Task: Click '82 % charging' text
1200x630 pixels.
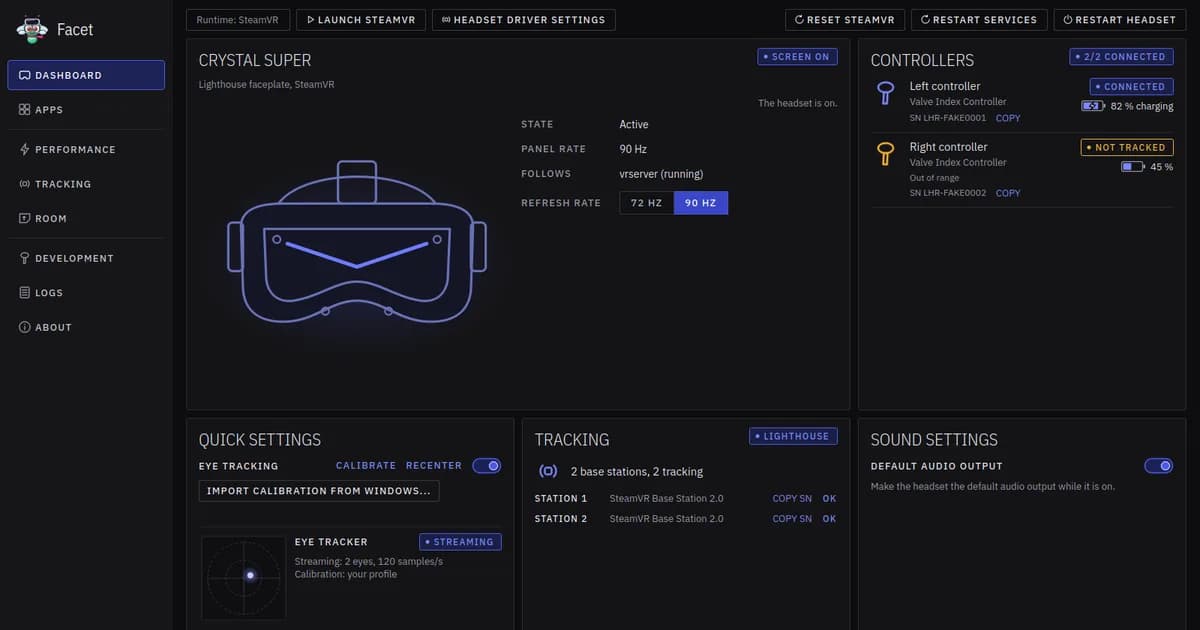Action: point(1142,106)
